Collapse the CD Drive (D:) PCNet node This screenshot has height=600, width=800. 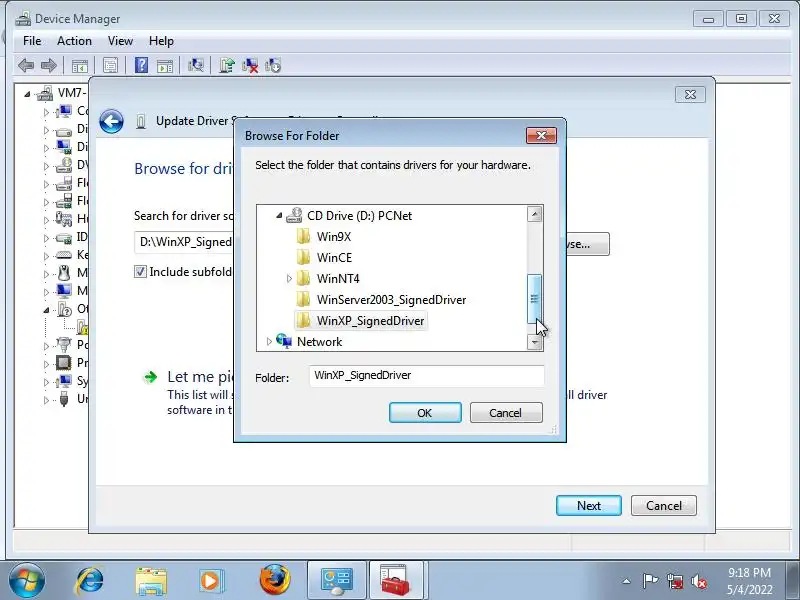279,216
